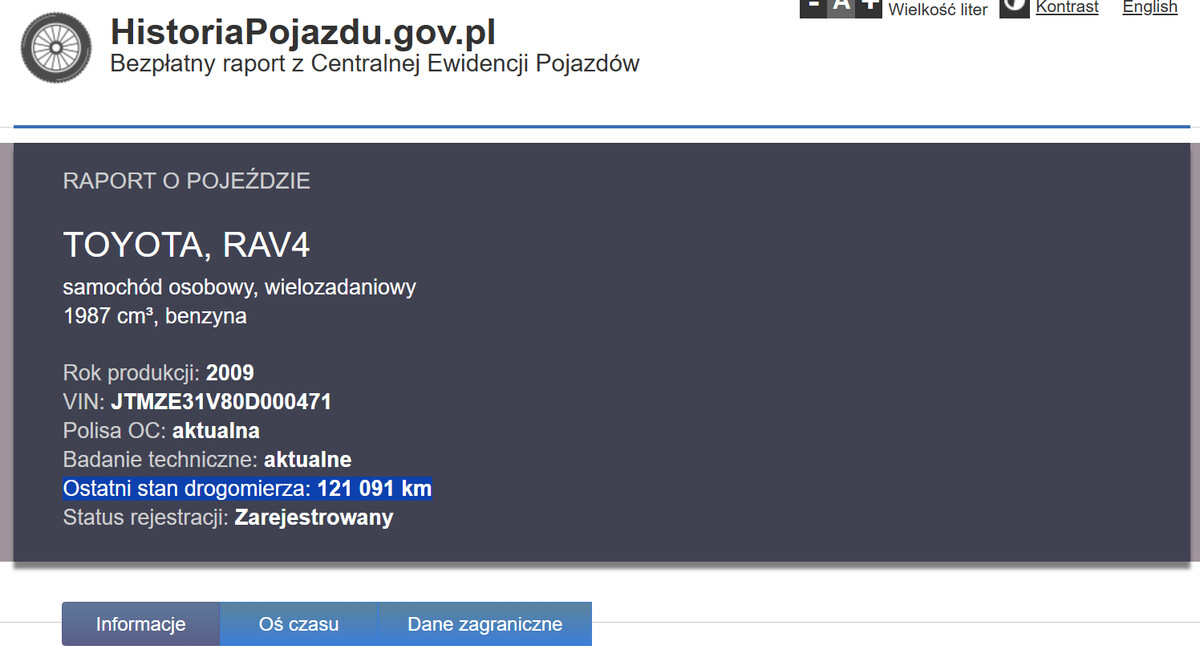Increase font size with plus button

(x=870, y=8)
